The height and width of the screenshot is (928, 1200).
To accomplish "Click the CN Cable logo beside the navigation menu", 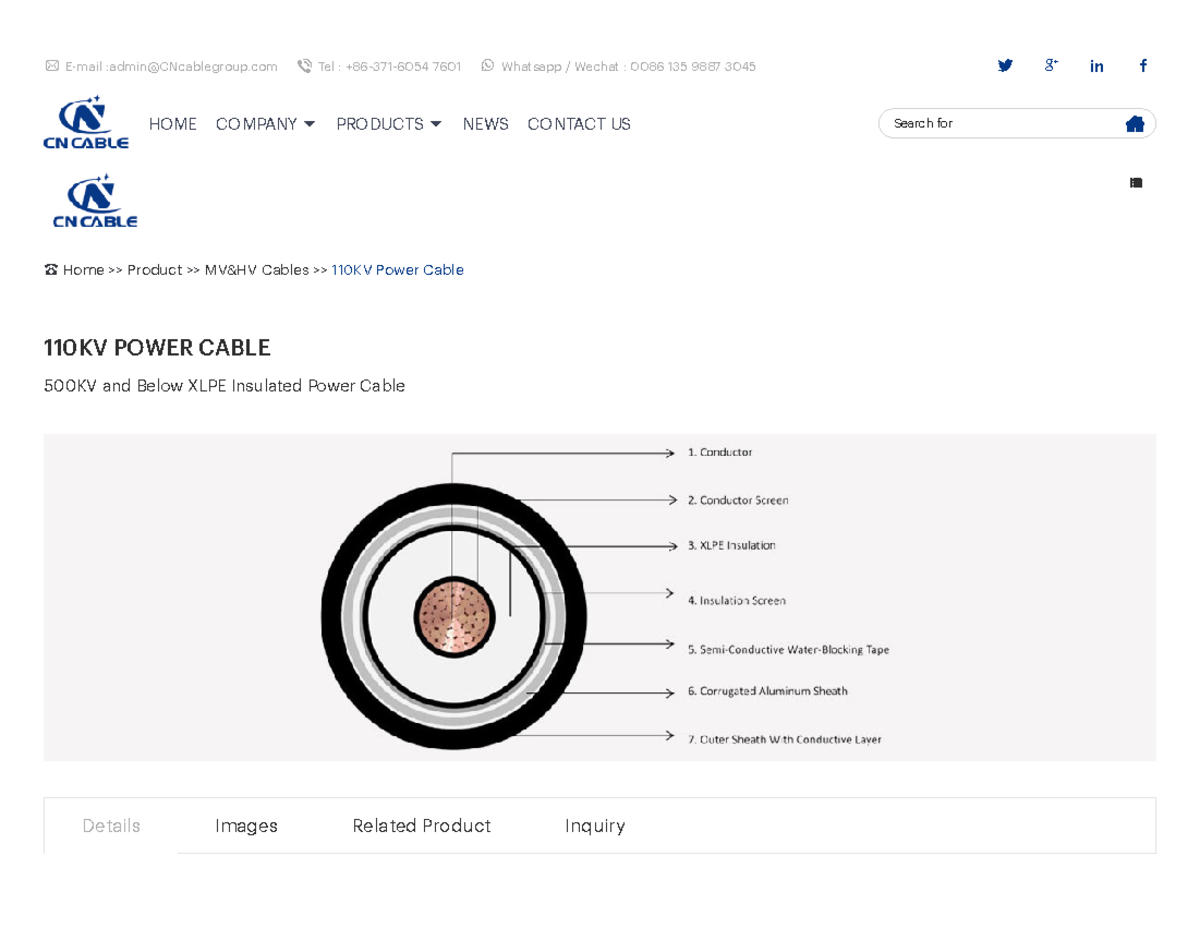I will tap(86, 123).
